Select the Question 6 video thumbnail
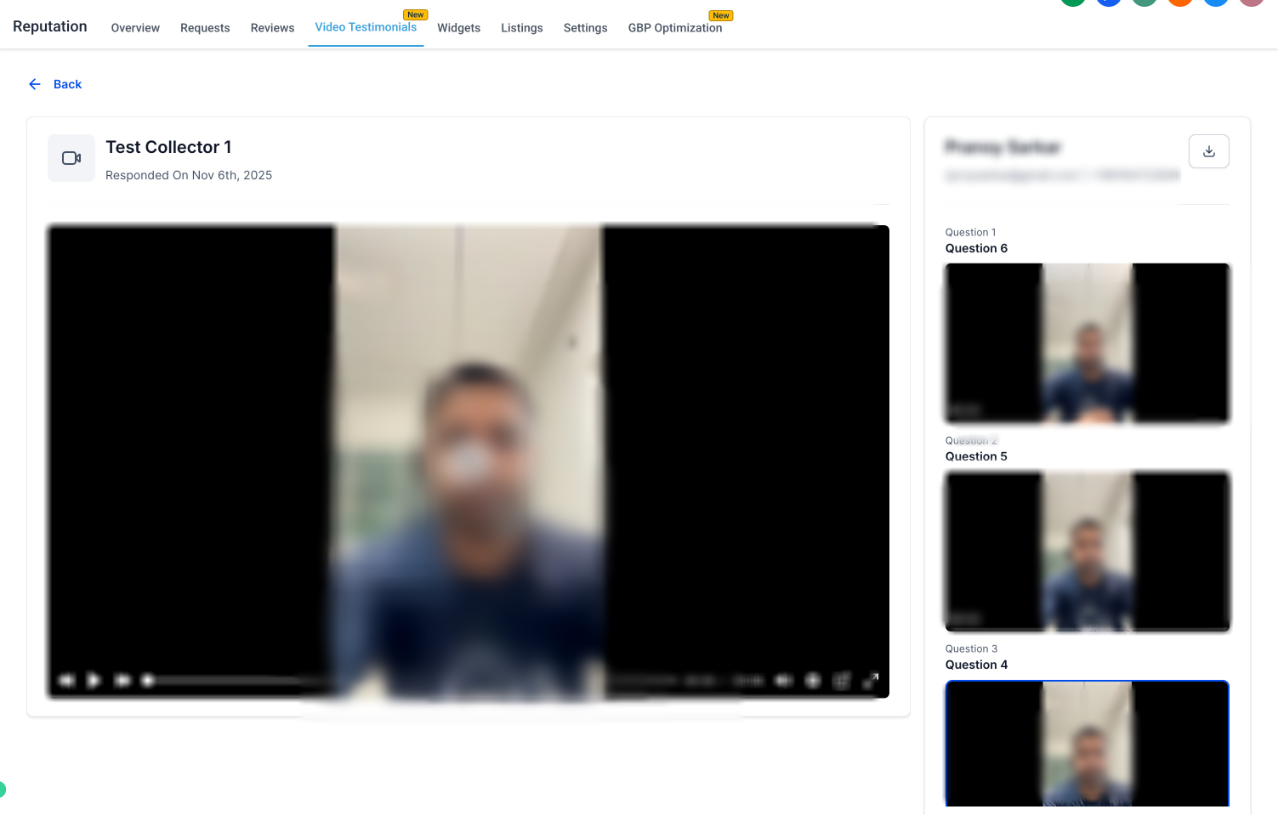This screenshot has height=815, width=1278. pyautogui.click(x=1087, y=343)
